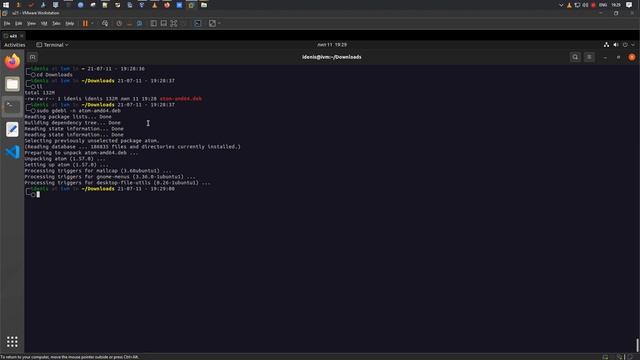The width and height of the screenshot is (640, 360).
Task: Click the terminal prompt cursor line
Action: pyautogui.click(x=38, y=195)
